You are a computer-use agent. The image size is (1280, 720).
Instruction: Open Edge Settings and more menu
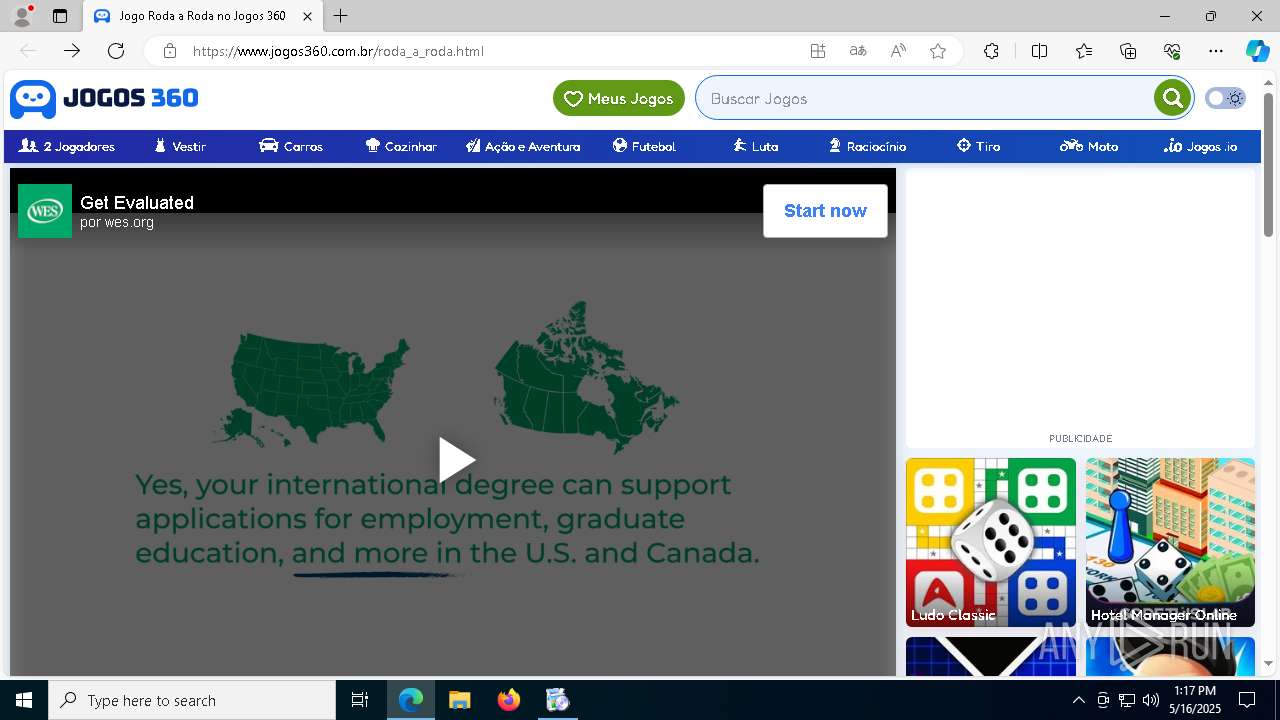(x=1216, y=51)
